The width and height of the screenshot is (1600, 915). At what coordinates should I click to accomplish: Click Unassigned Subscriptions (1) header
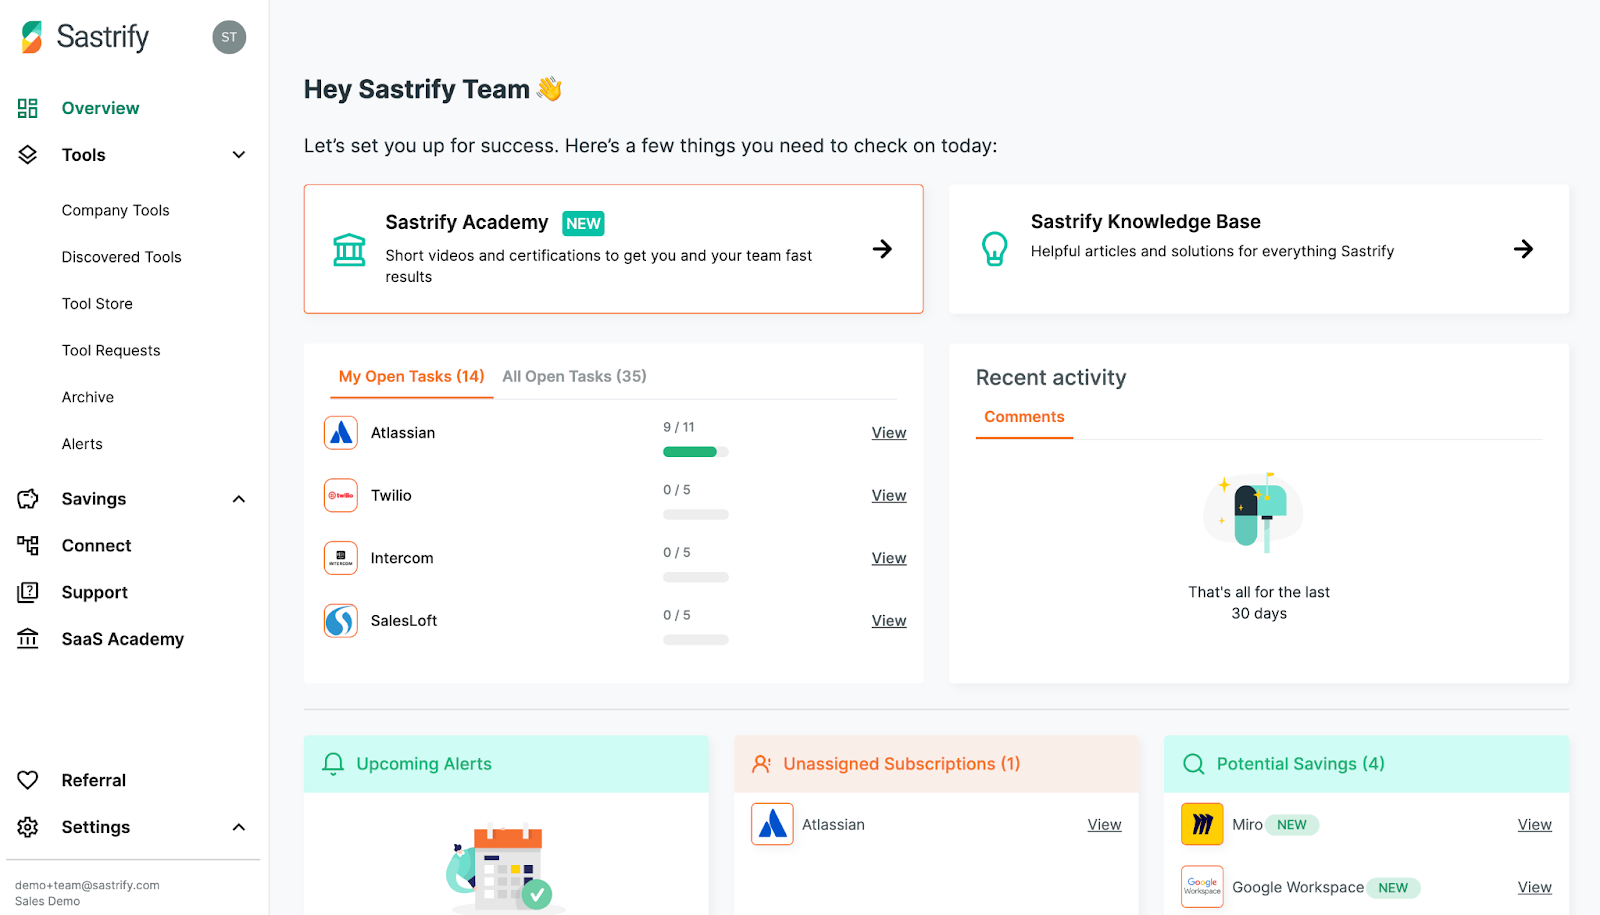[x=936, y=764]
